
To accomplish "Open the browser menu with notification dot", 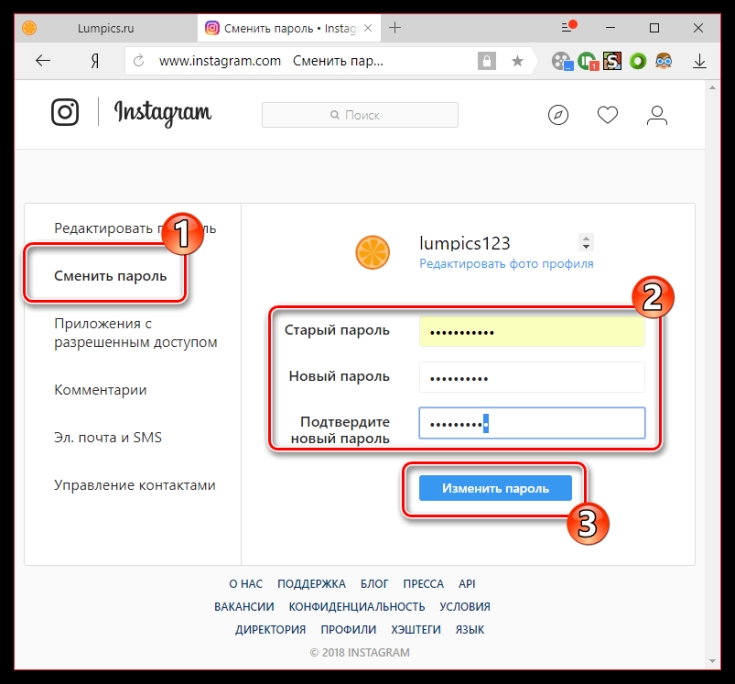I will [569, 27].
